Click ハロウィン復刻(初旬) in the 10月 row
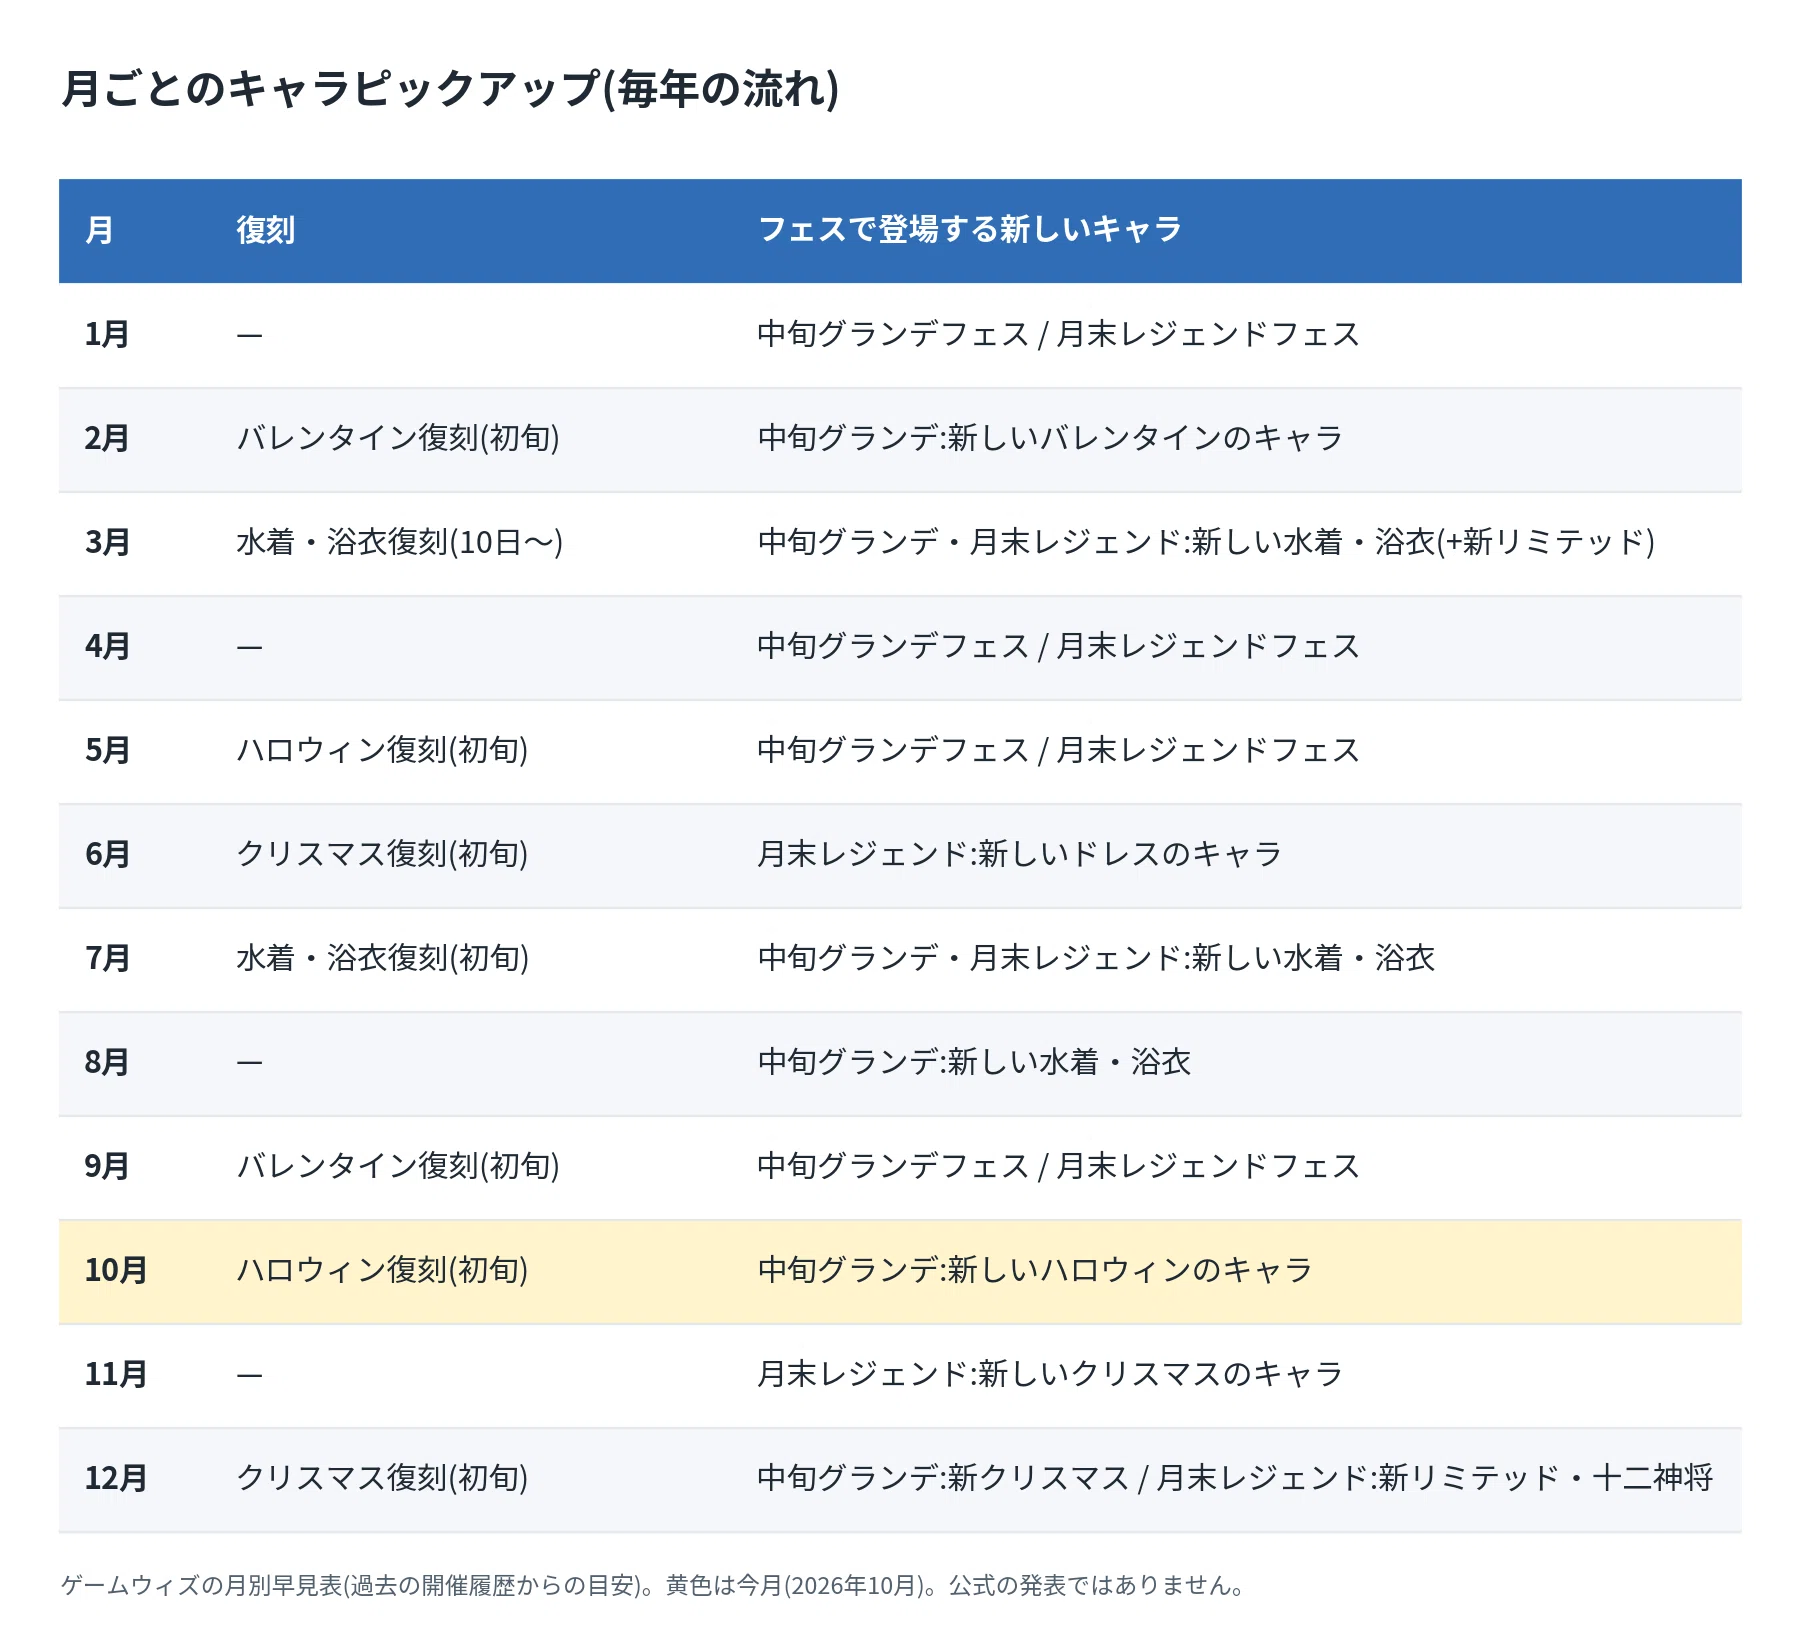1800x1642 pixels. click(382, 1270)
